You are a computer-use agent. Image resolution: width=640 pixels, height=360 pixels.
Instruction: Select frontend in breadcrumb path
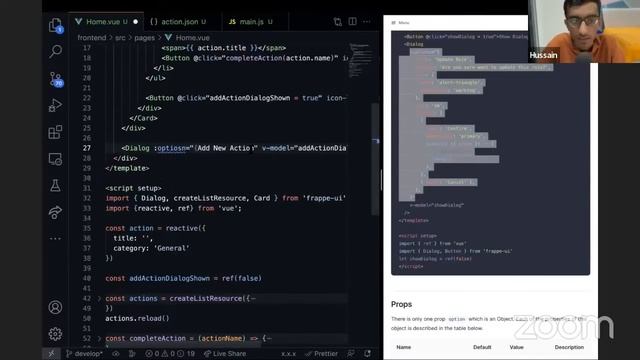point(91,38)
